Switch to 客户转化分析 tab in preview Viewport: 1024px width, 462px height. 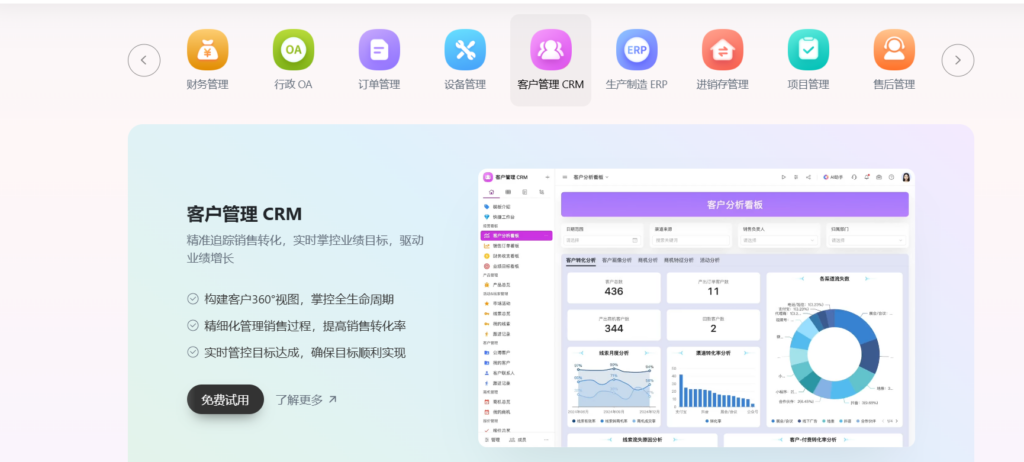pyautogui.click(x=581, y=260)
